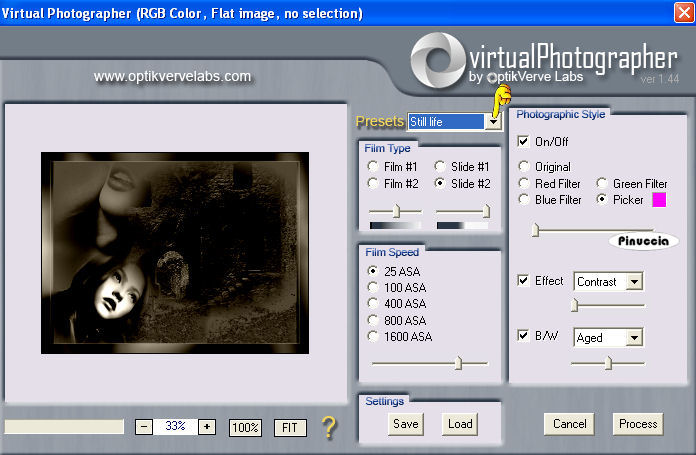
Task: Select the Film #1 radio button
Action: pos(373,166)
